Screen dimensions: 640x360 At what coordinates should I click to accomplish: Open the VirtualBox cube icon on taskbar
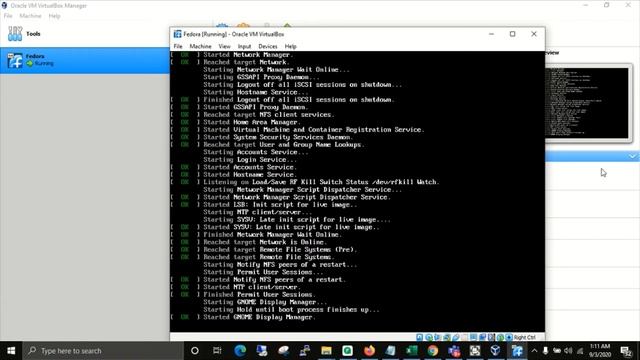coord(496,351)
